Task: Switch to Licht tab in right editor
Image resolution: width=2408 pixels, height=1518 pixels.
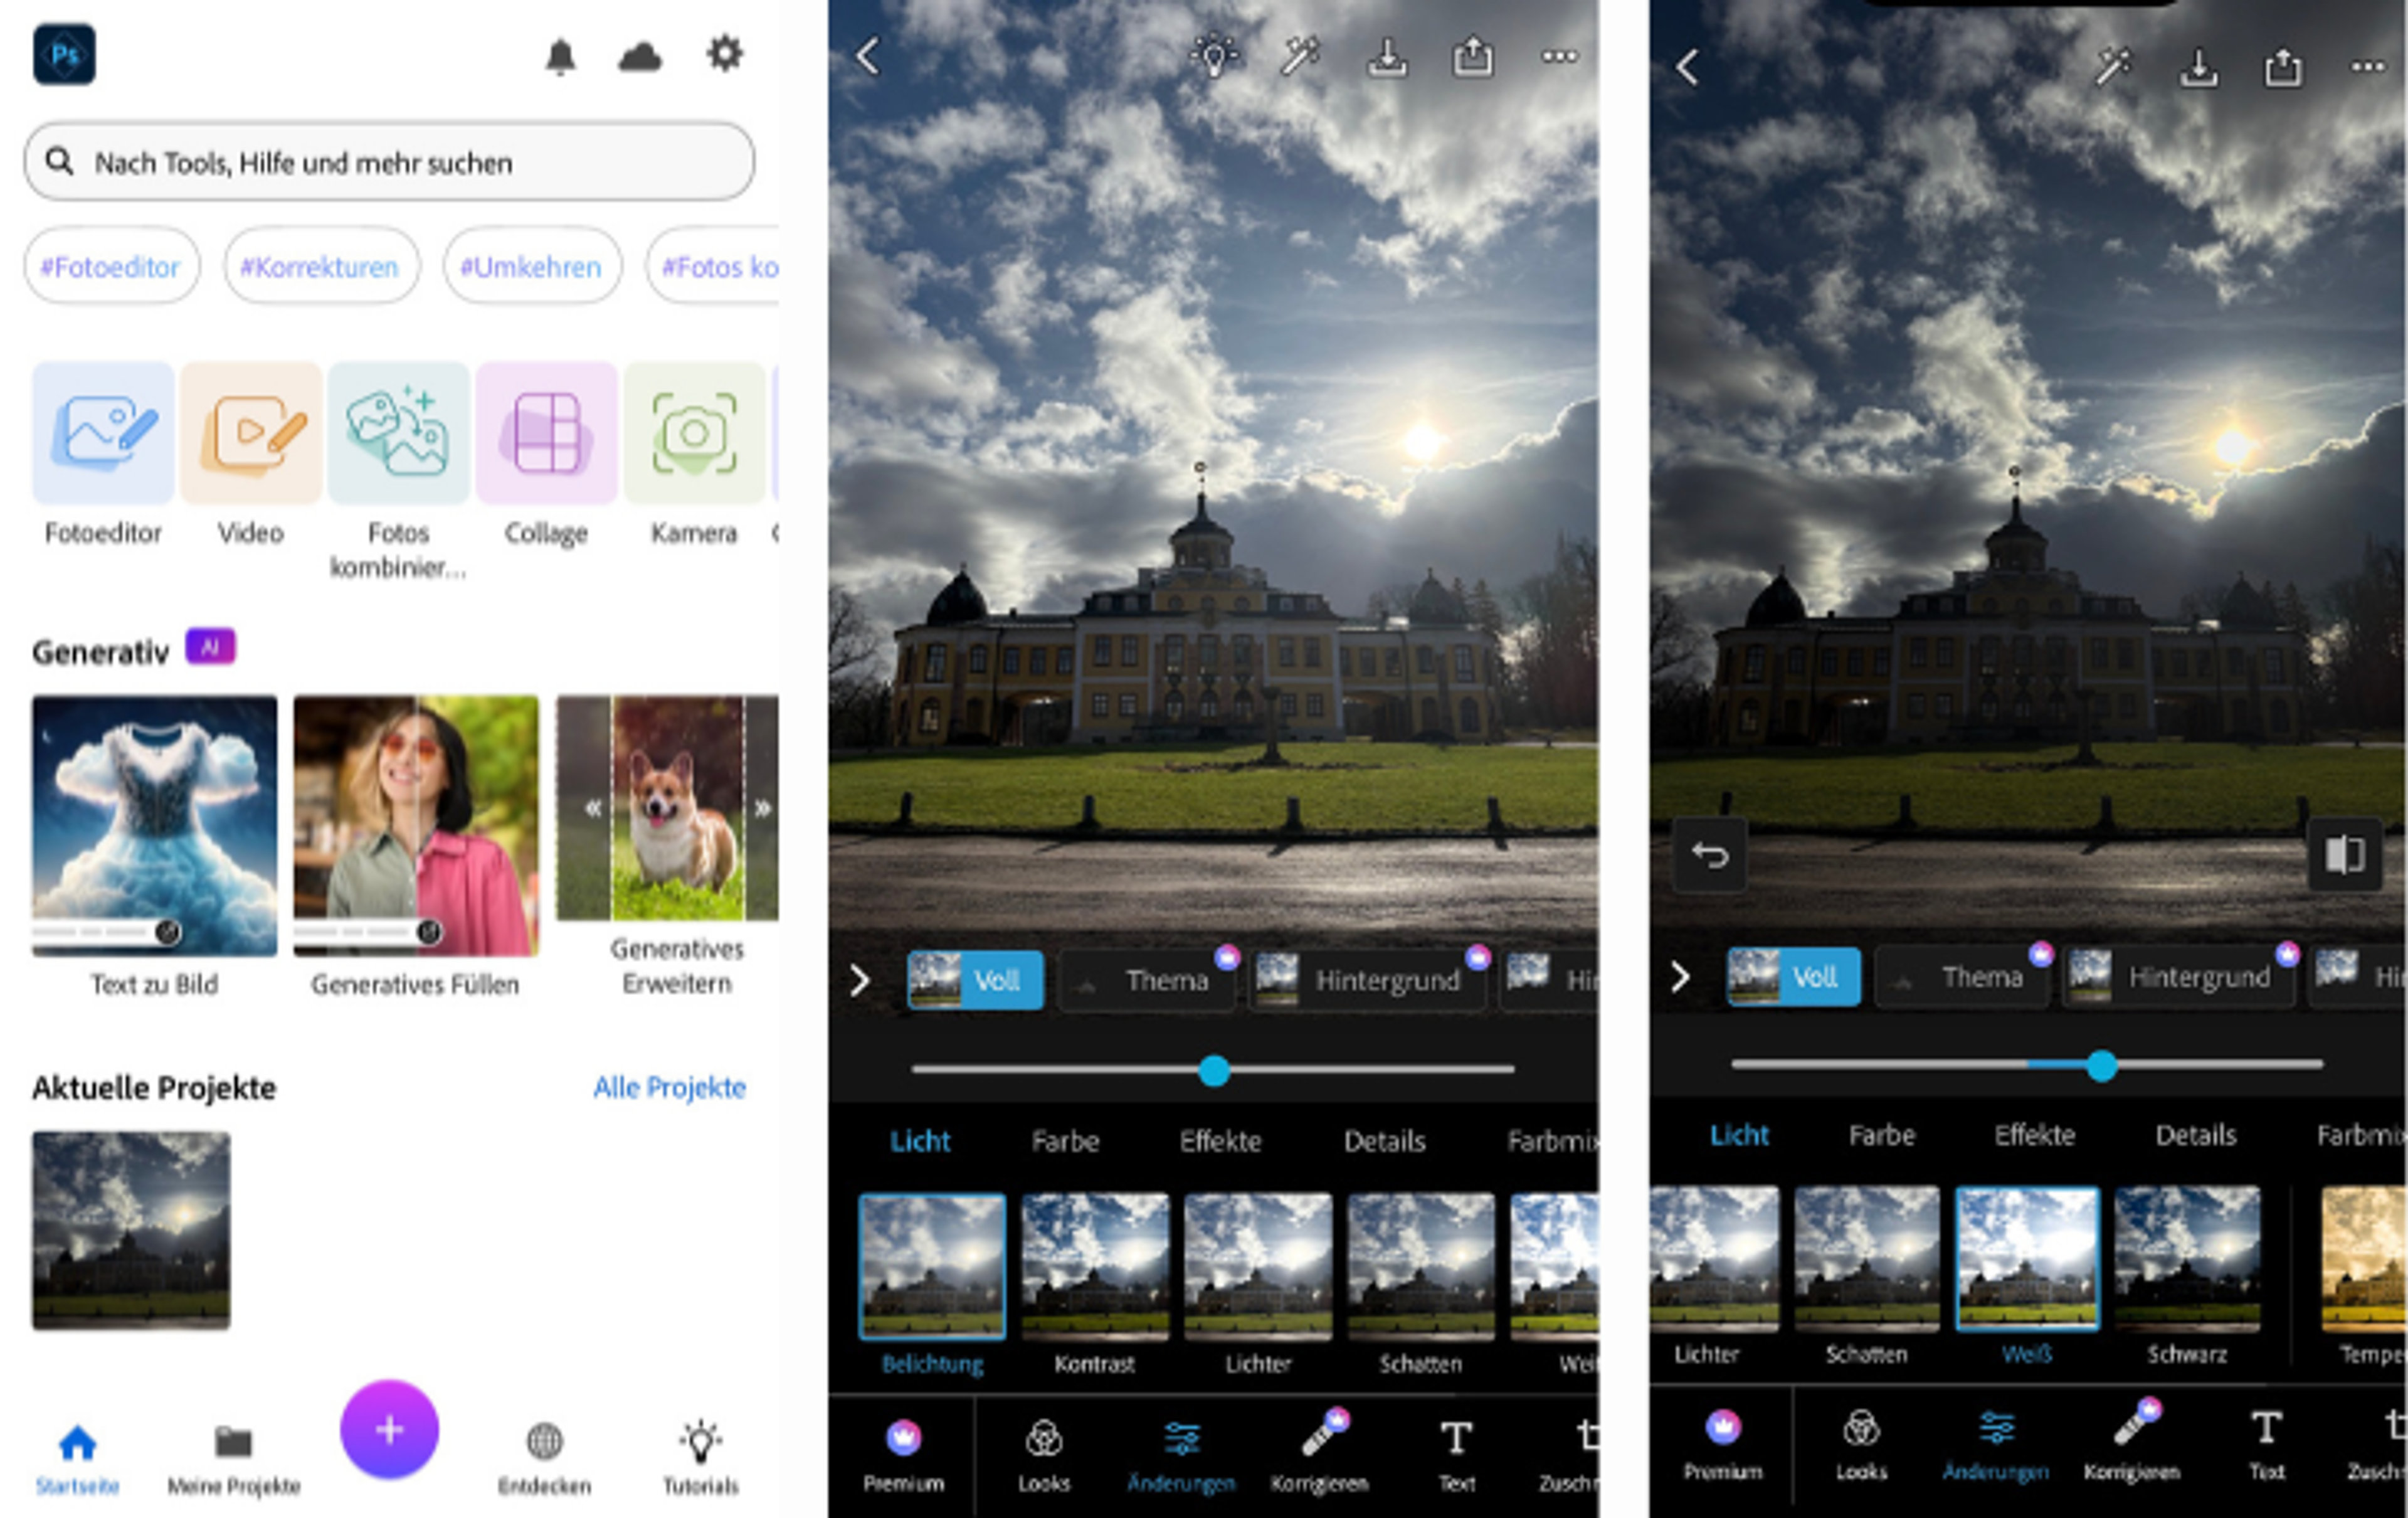Action: point(1739,1135)
